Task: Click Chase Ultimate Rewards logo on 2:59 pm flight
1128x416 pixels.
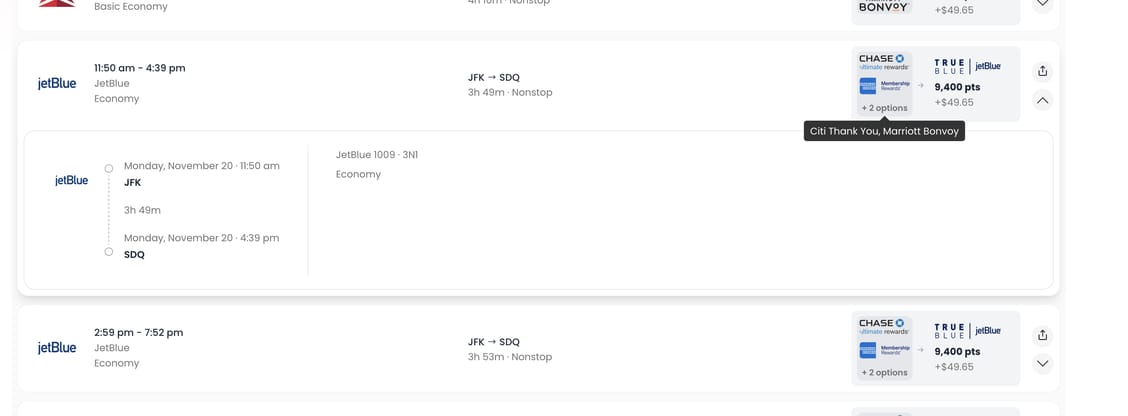Action: [882, 327]
